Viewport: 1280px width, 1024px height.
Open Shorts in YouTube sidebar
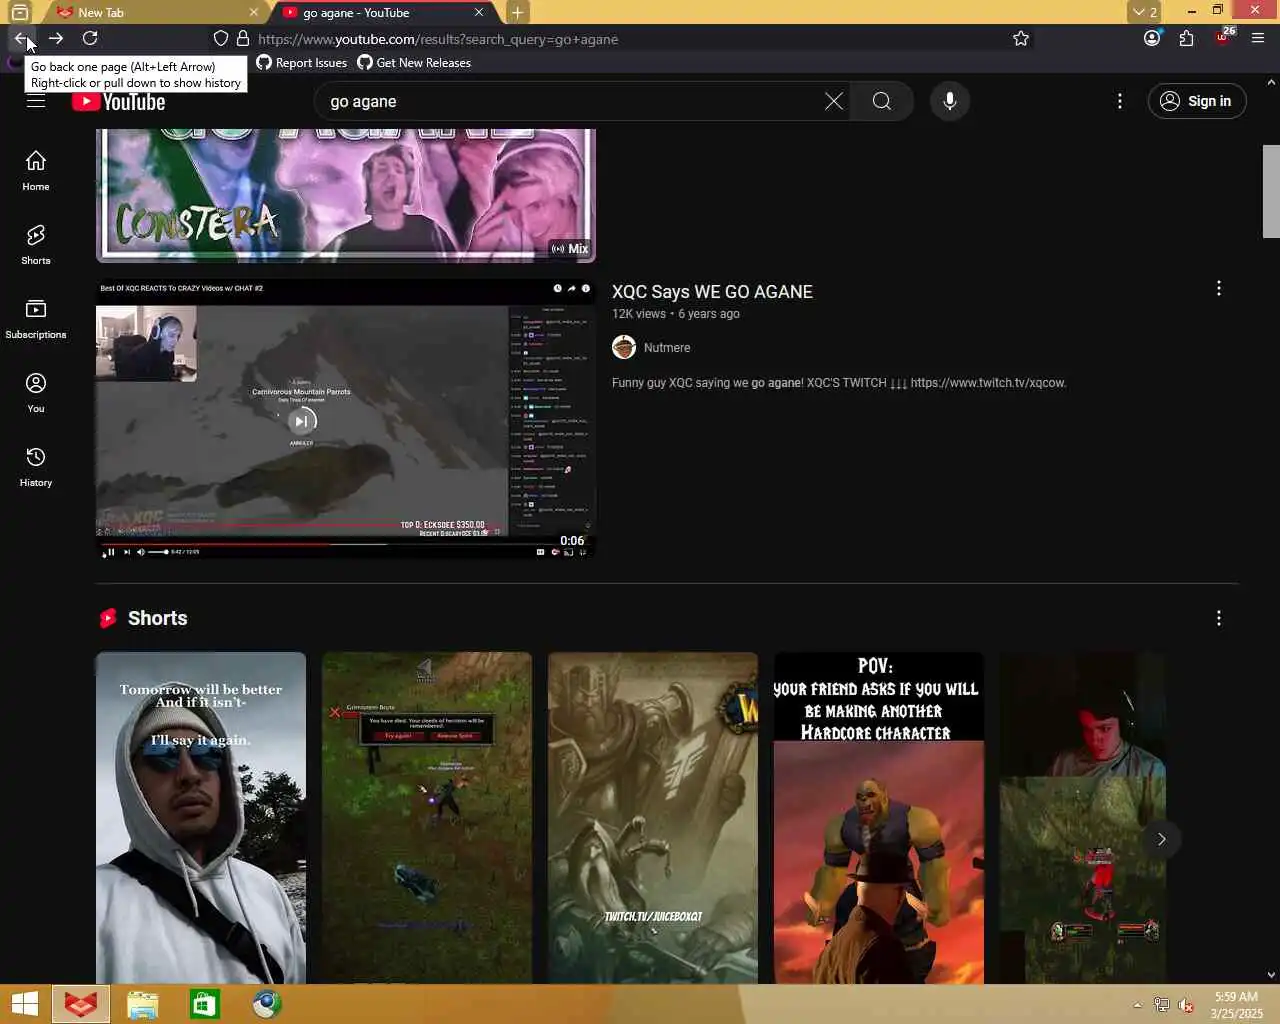(36, 244)
